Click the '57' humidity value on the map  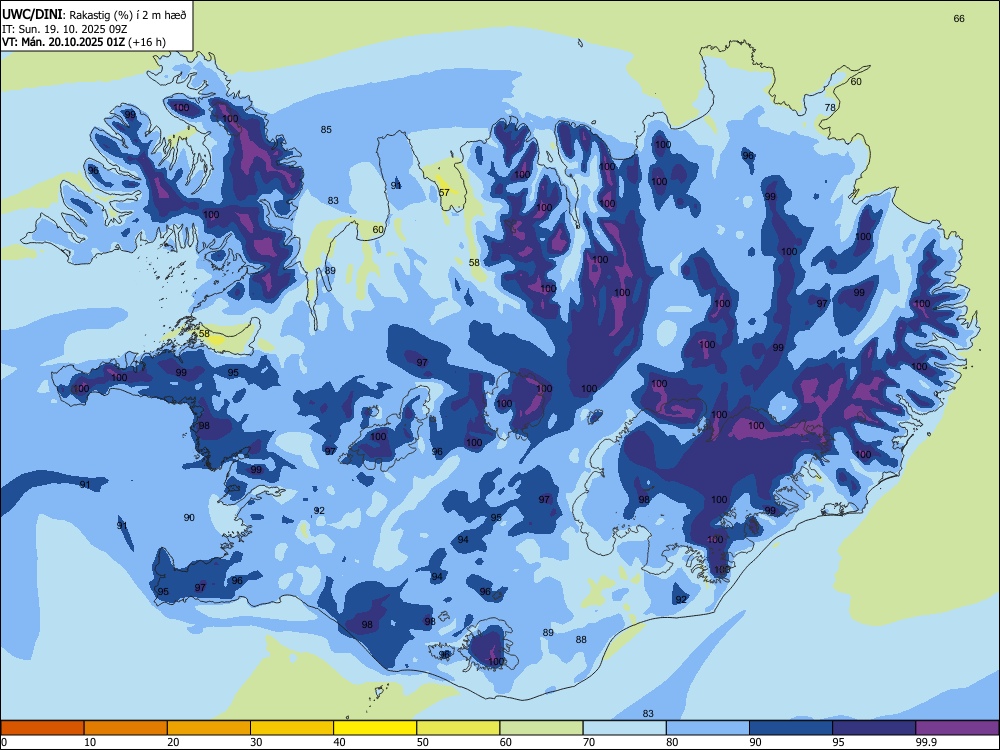(444, 192)
